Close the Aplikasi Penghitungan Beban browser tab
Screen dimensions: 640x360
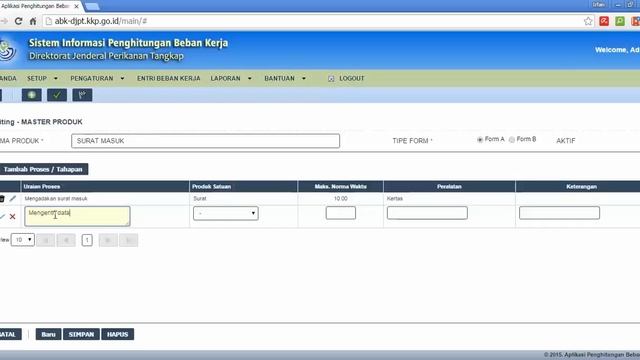76,7
